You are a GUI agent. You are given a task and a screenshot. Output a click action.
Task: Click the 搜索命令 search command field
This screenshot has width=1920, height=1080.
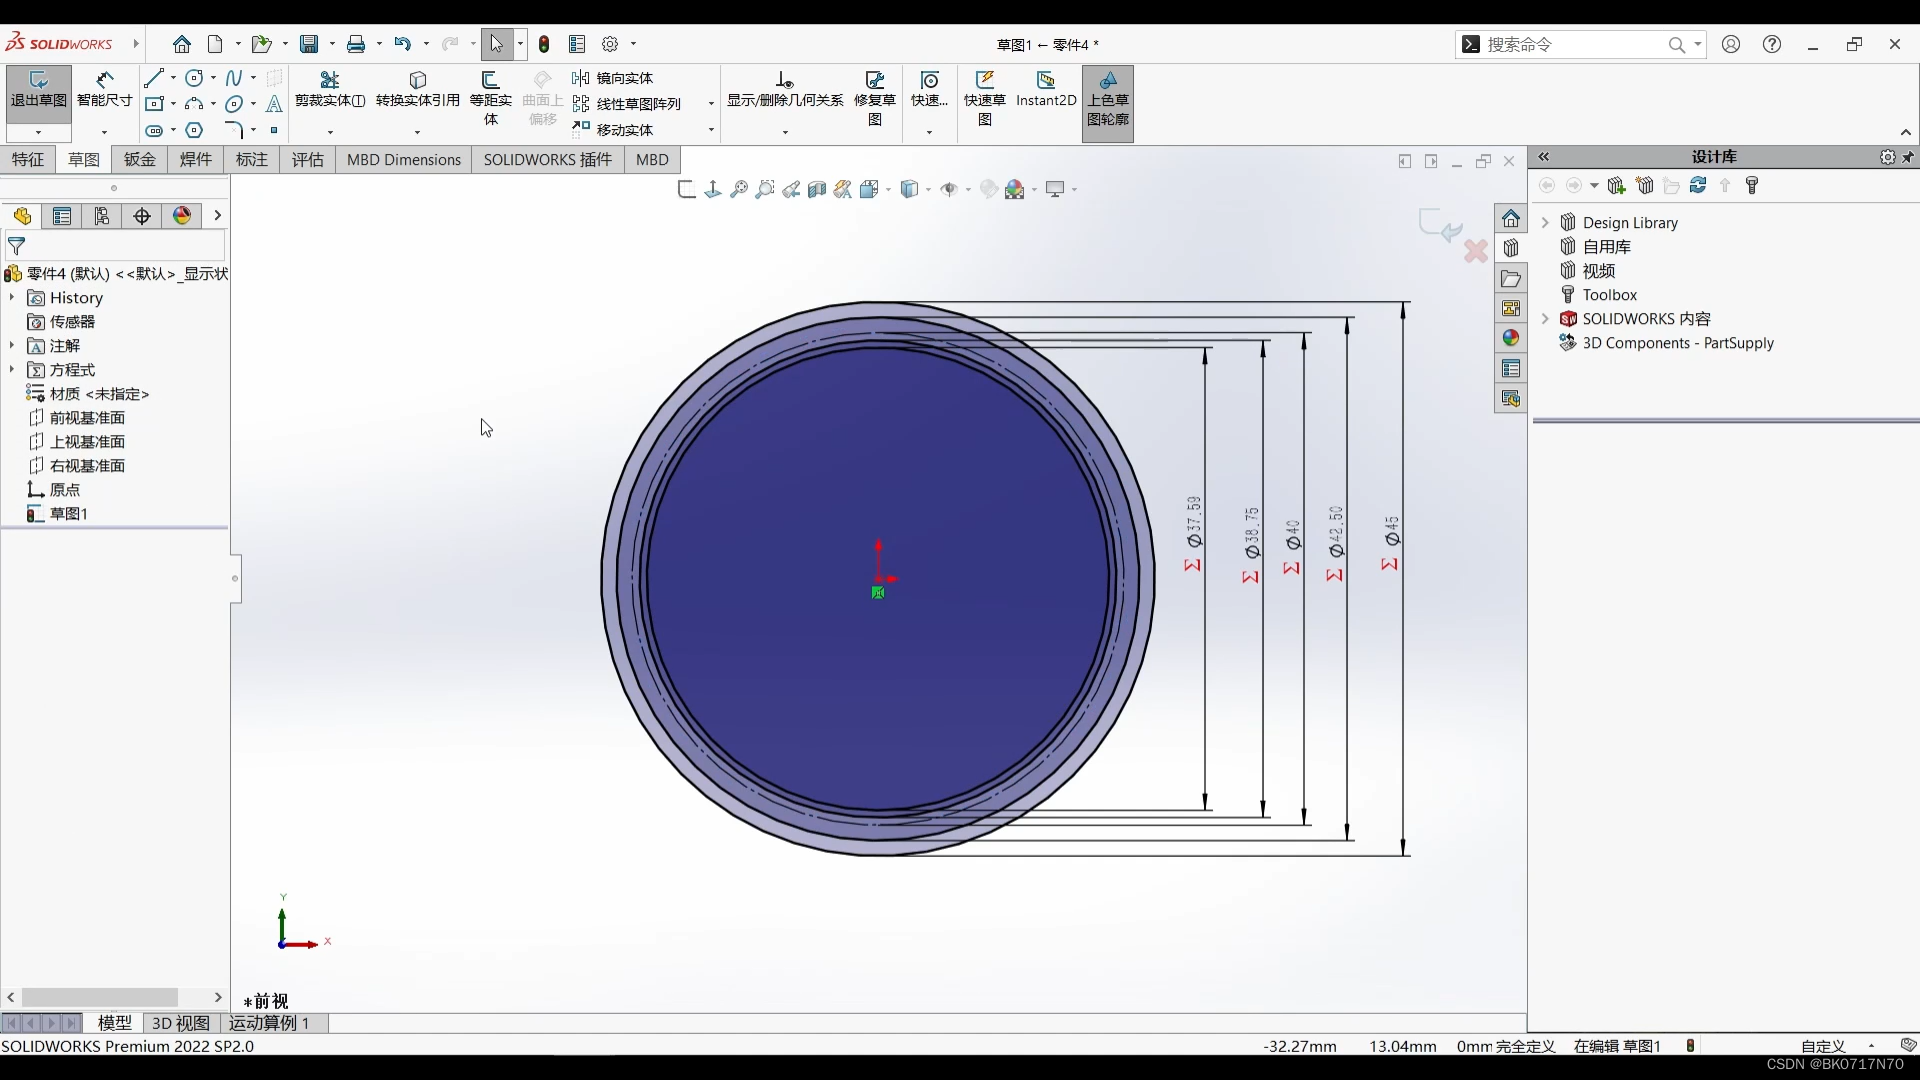click(x=1572, y=44)
